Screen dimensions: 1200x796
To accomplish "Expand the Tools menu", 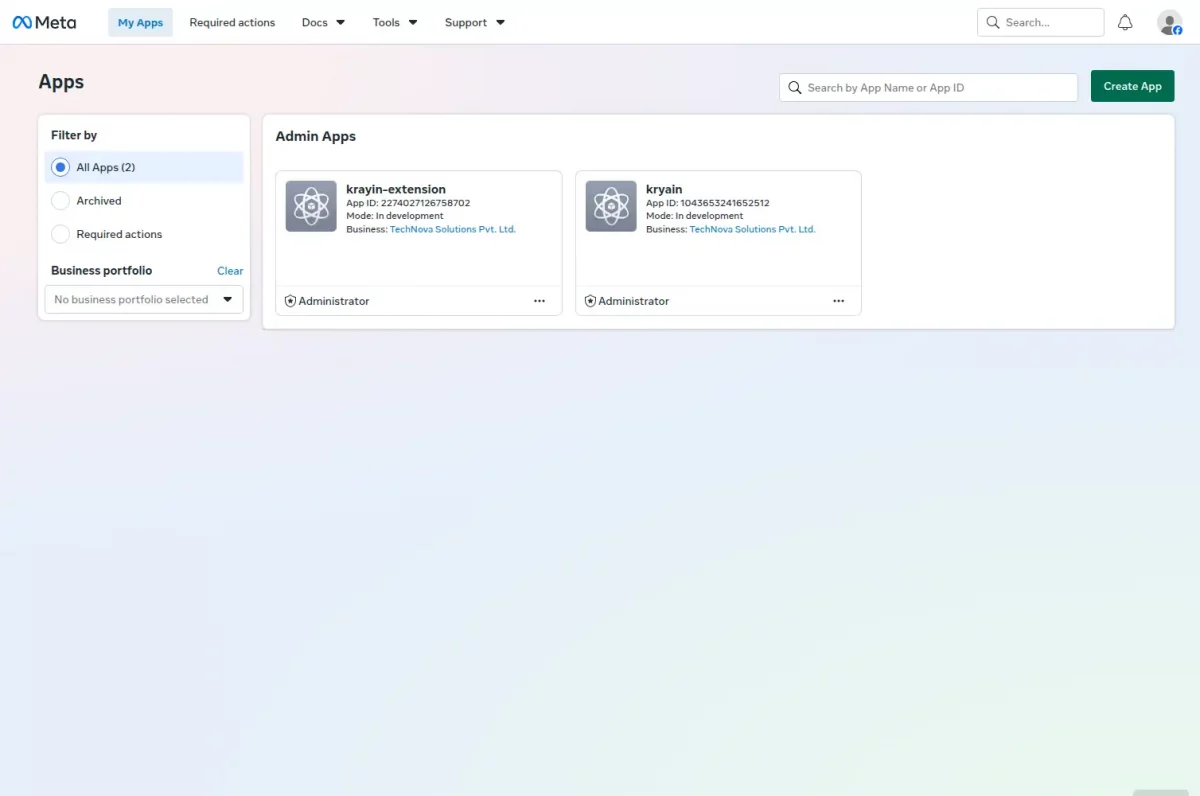I will click(x=395, y=22).
